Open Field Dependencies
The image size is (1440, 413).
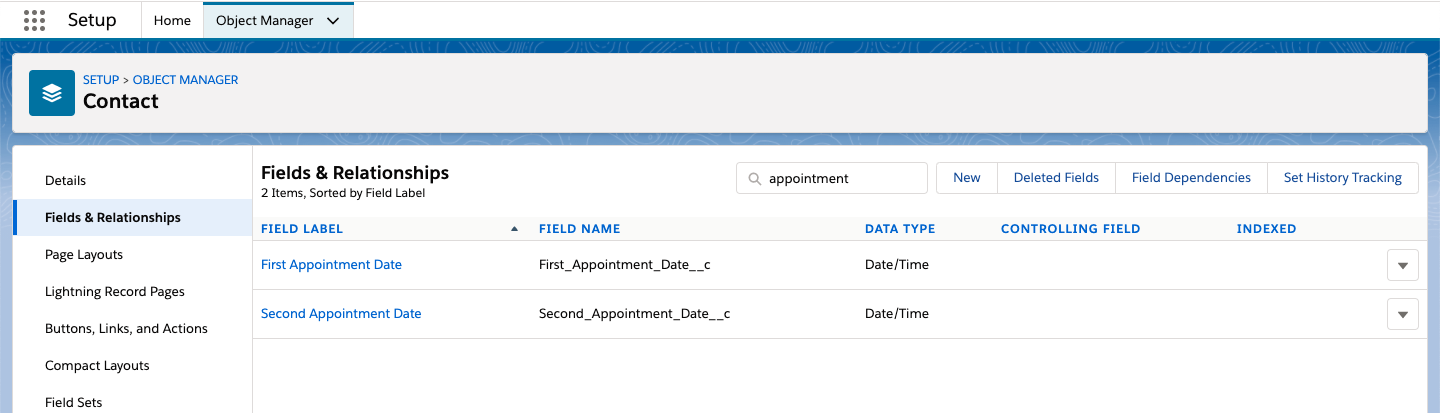(x=1191, y=178)
